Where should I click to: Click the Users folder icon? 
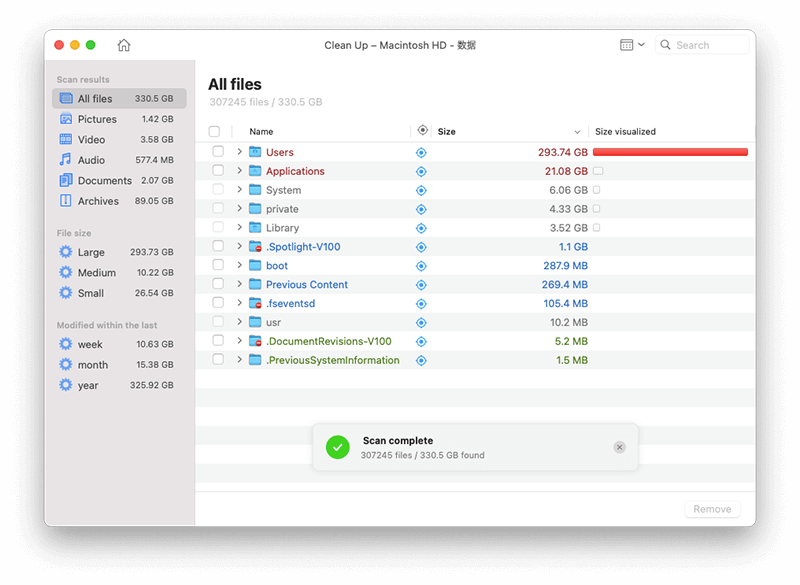point(255,152)
